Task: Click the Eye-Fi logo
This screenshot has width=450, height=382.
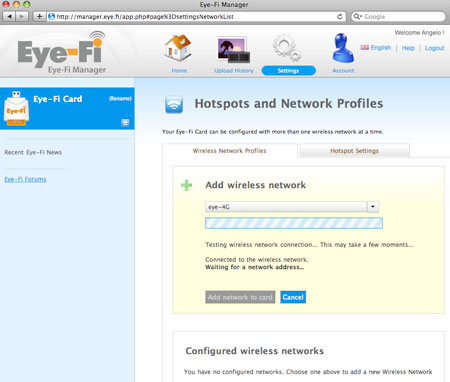Action: click(x=62, y=52)
